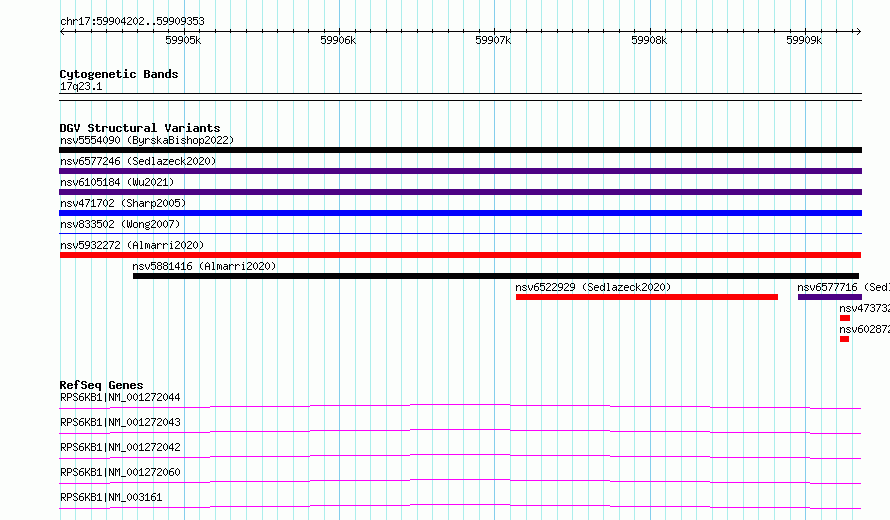Viewport: 890px width, 520px height.
Task: Open variant nsv833502 (Wong2007) label
Action: coord(120,224)
